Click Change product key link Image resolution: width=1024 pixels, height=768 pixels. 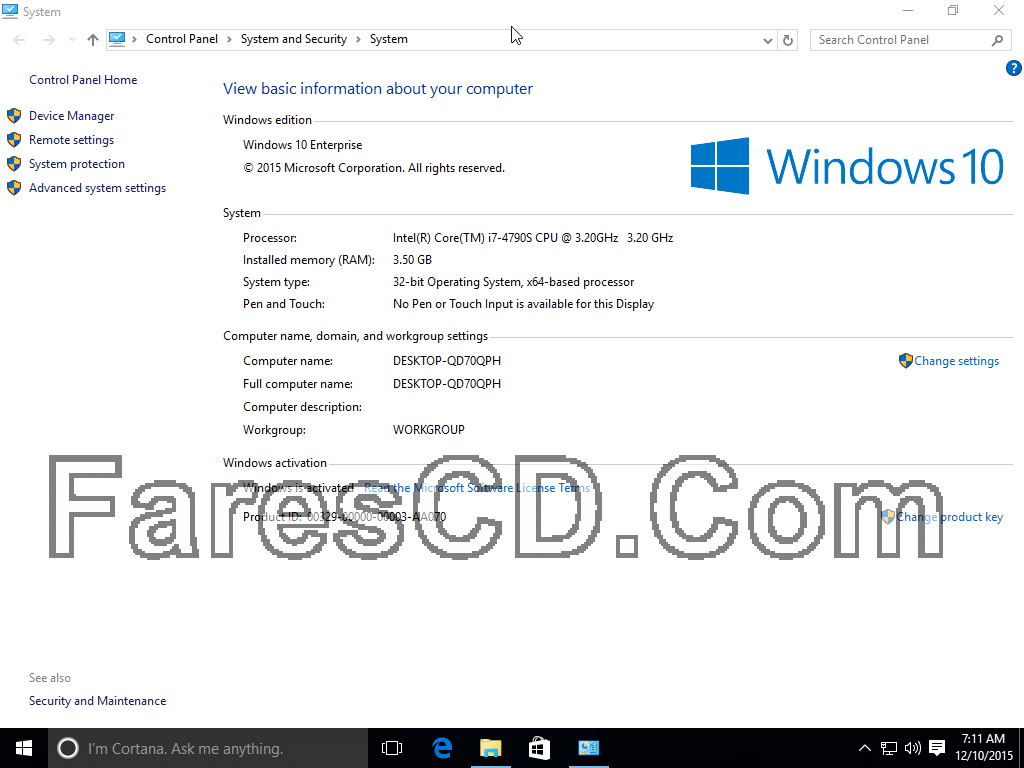pyautogui.click(x=949, y=517)
